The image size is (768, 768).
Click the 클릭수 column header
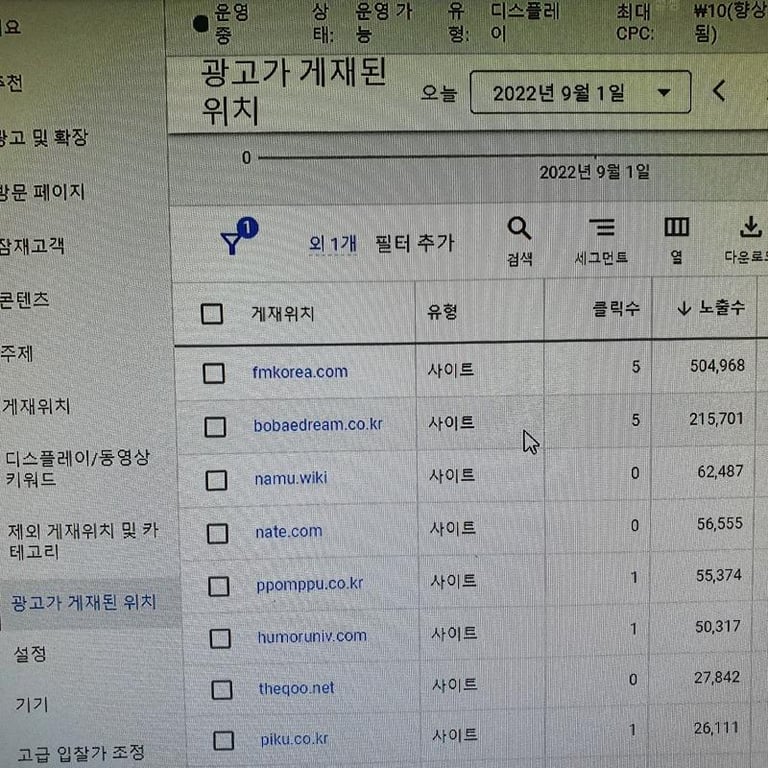[616, 309]
